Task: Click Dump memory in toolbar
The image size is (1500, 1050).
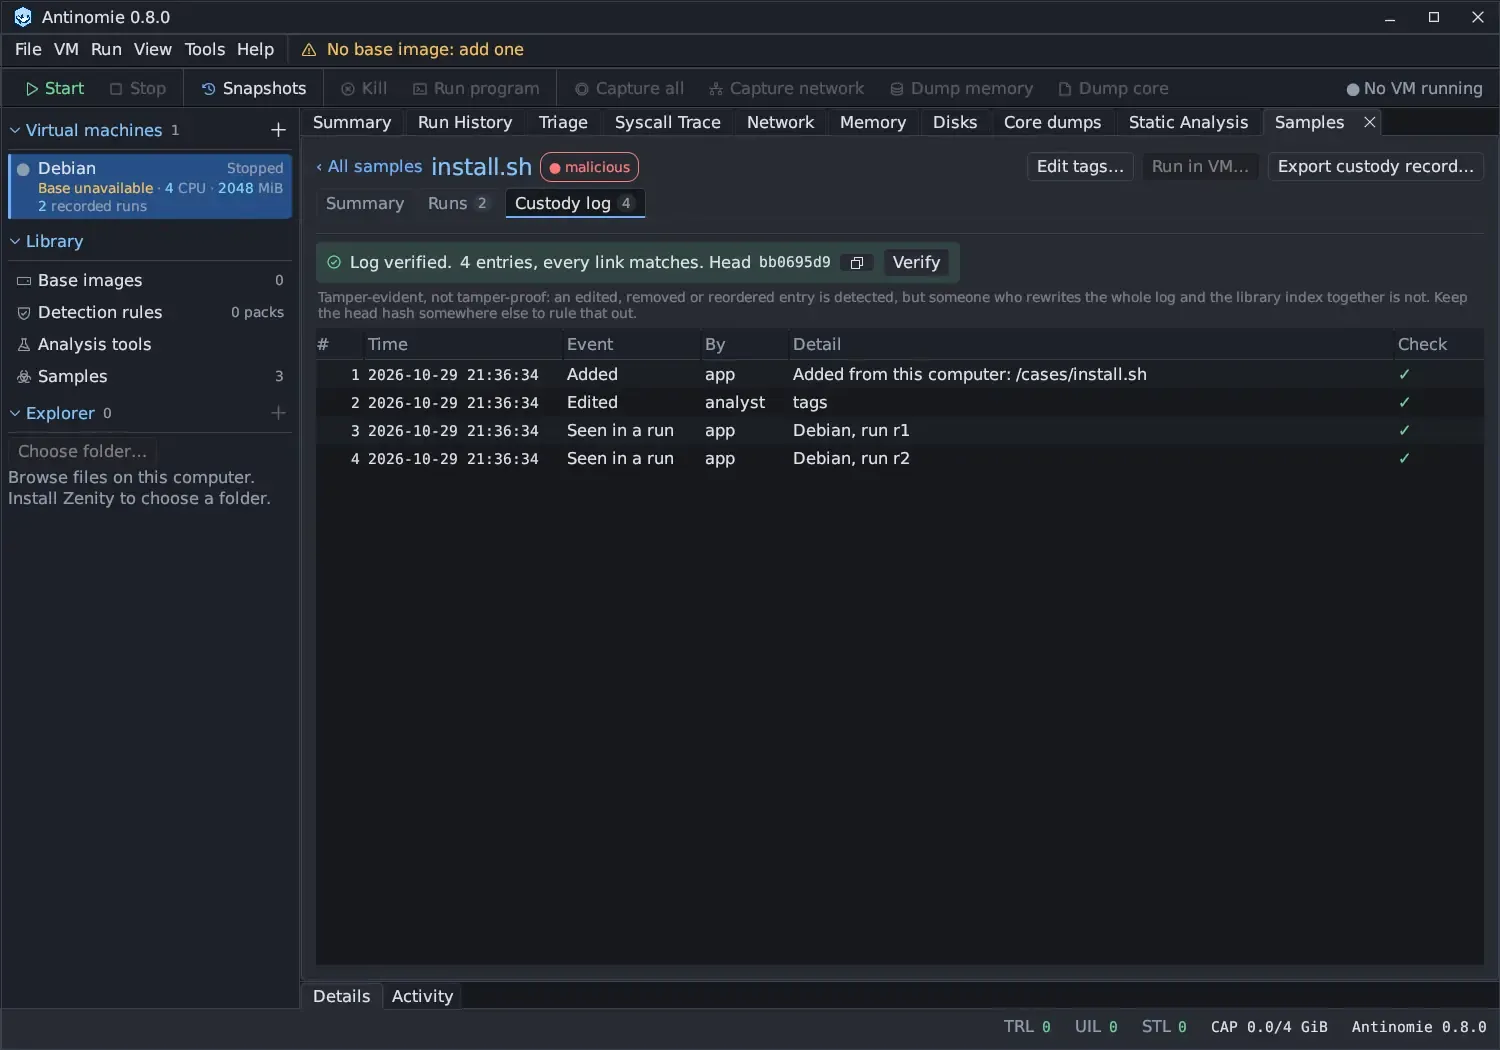Action: 961,88
